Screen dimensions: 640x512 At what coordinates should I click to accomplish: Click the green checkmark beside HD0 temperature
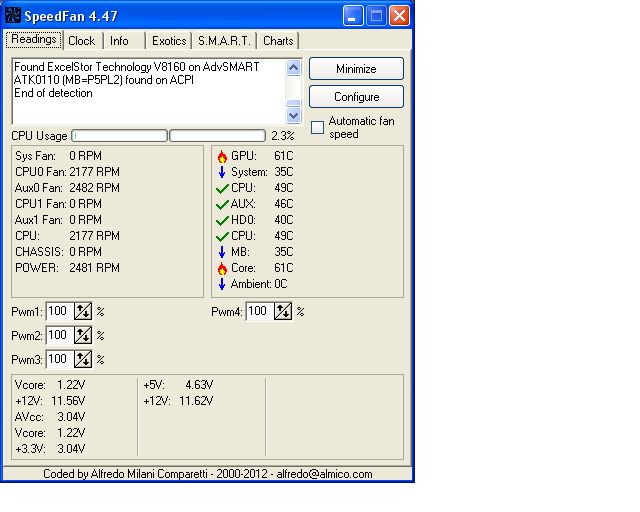pyautogui.click(x=222, y=220)
